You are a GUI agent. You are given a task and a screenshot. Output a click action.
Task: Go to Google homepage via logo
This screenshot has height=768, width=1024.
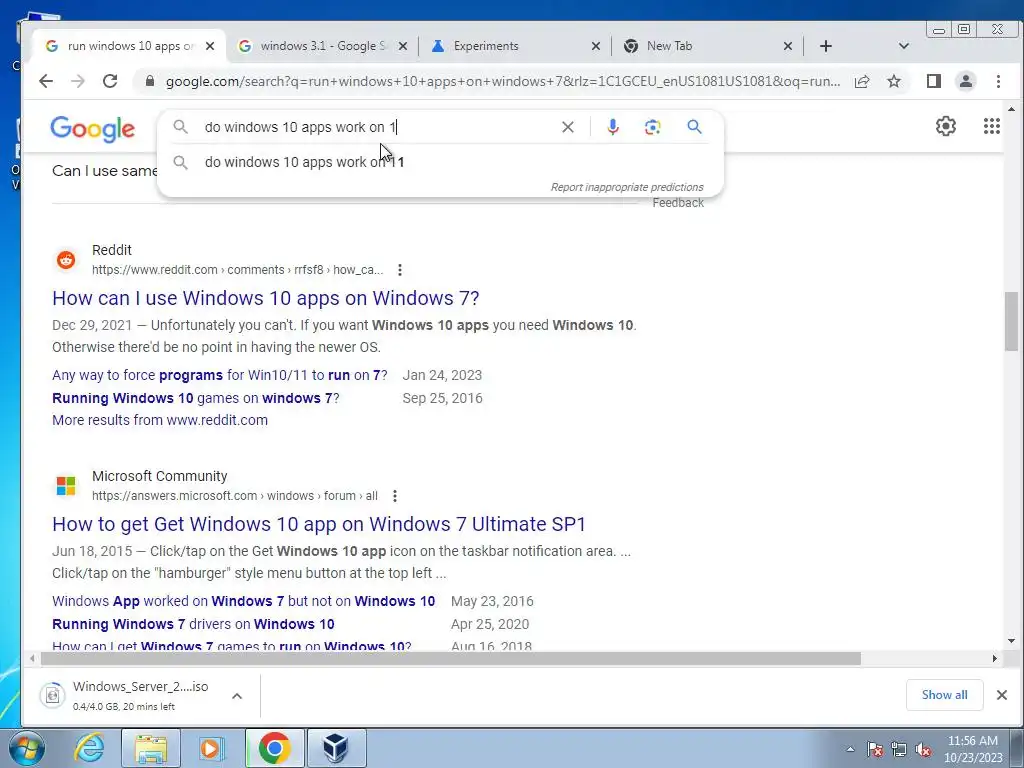click(x=93, y=129)
